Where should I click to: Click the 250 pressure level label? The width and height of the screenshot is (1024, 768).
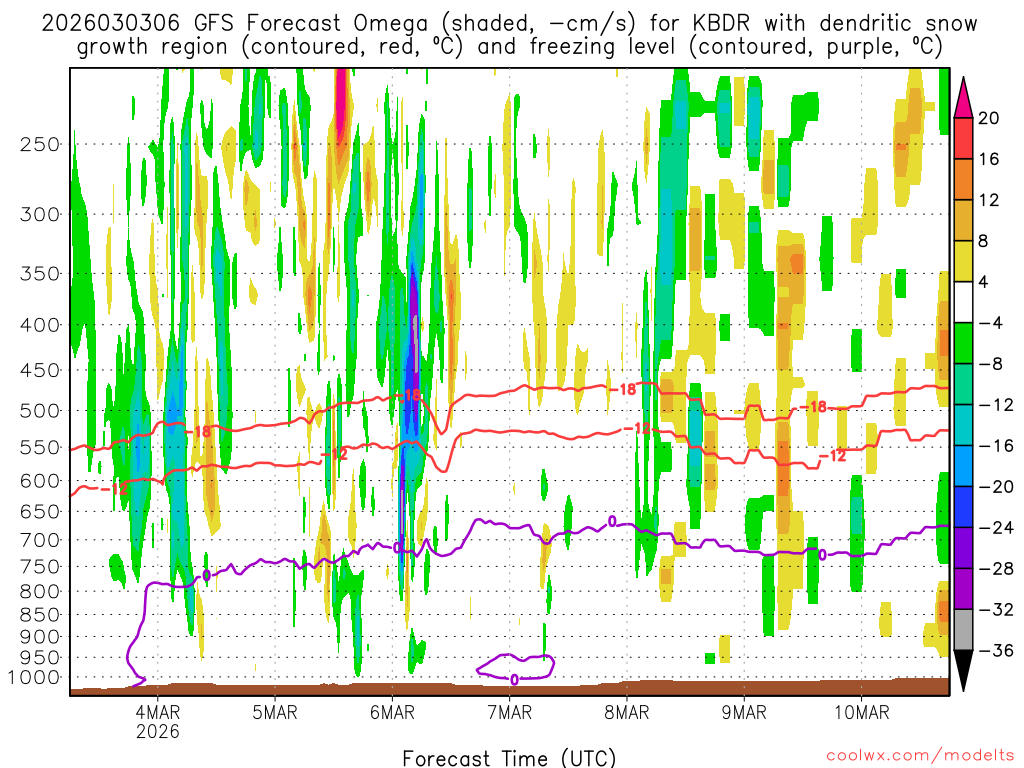click(x=40, y=144)
